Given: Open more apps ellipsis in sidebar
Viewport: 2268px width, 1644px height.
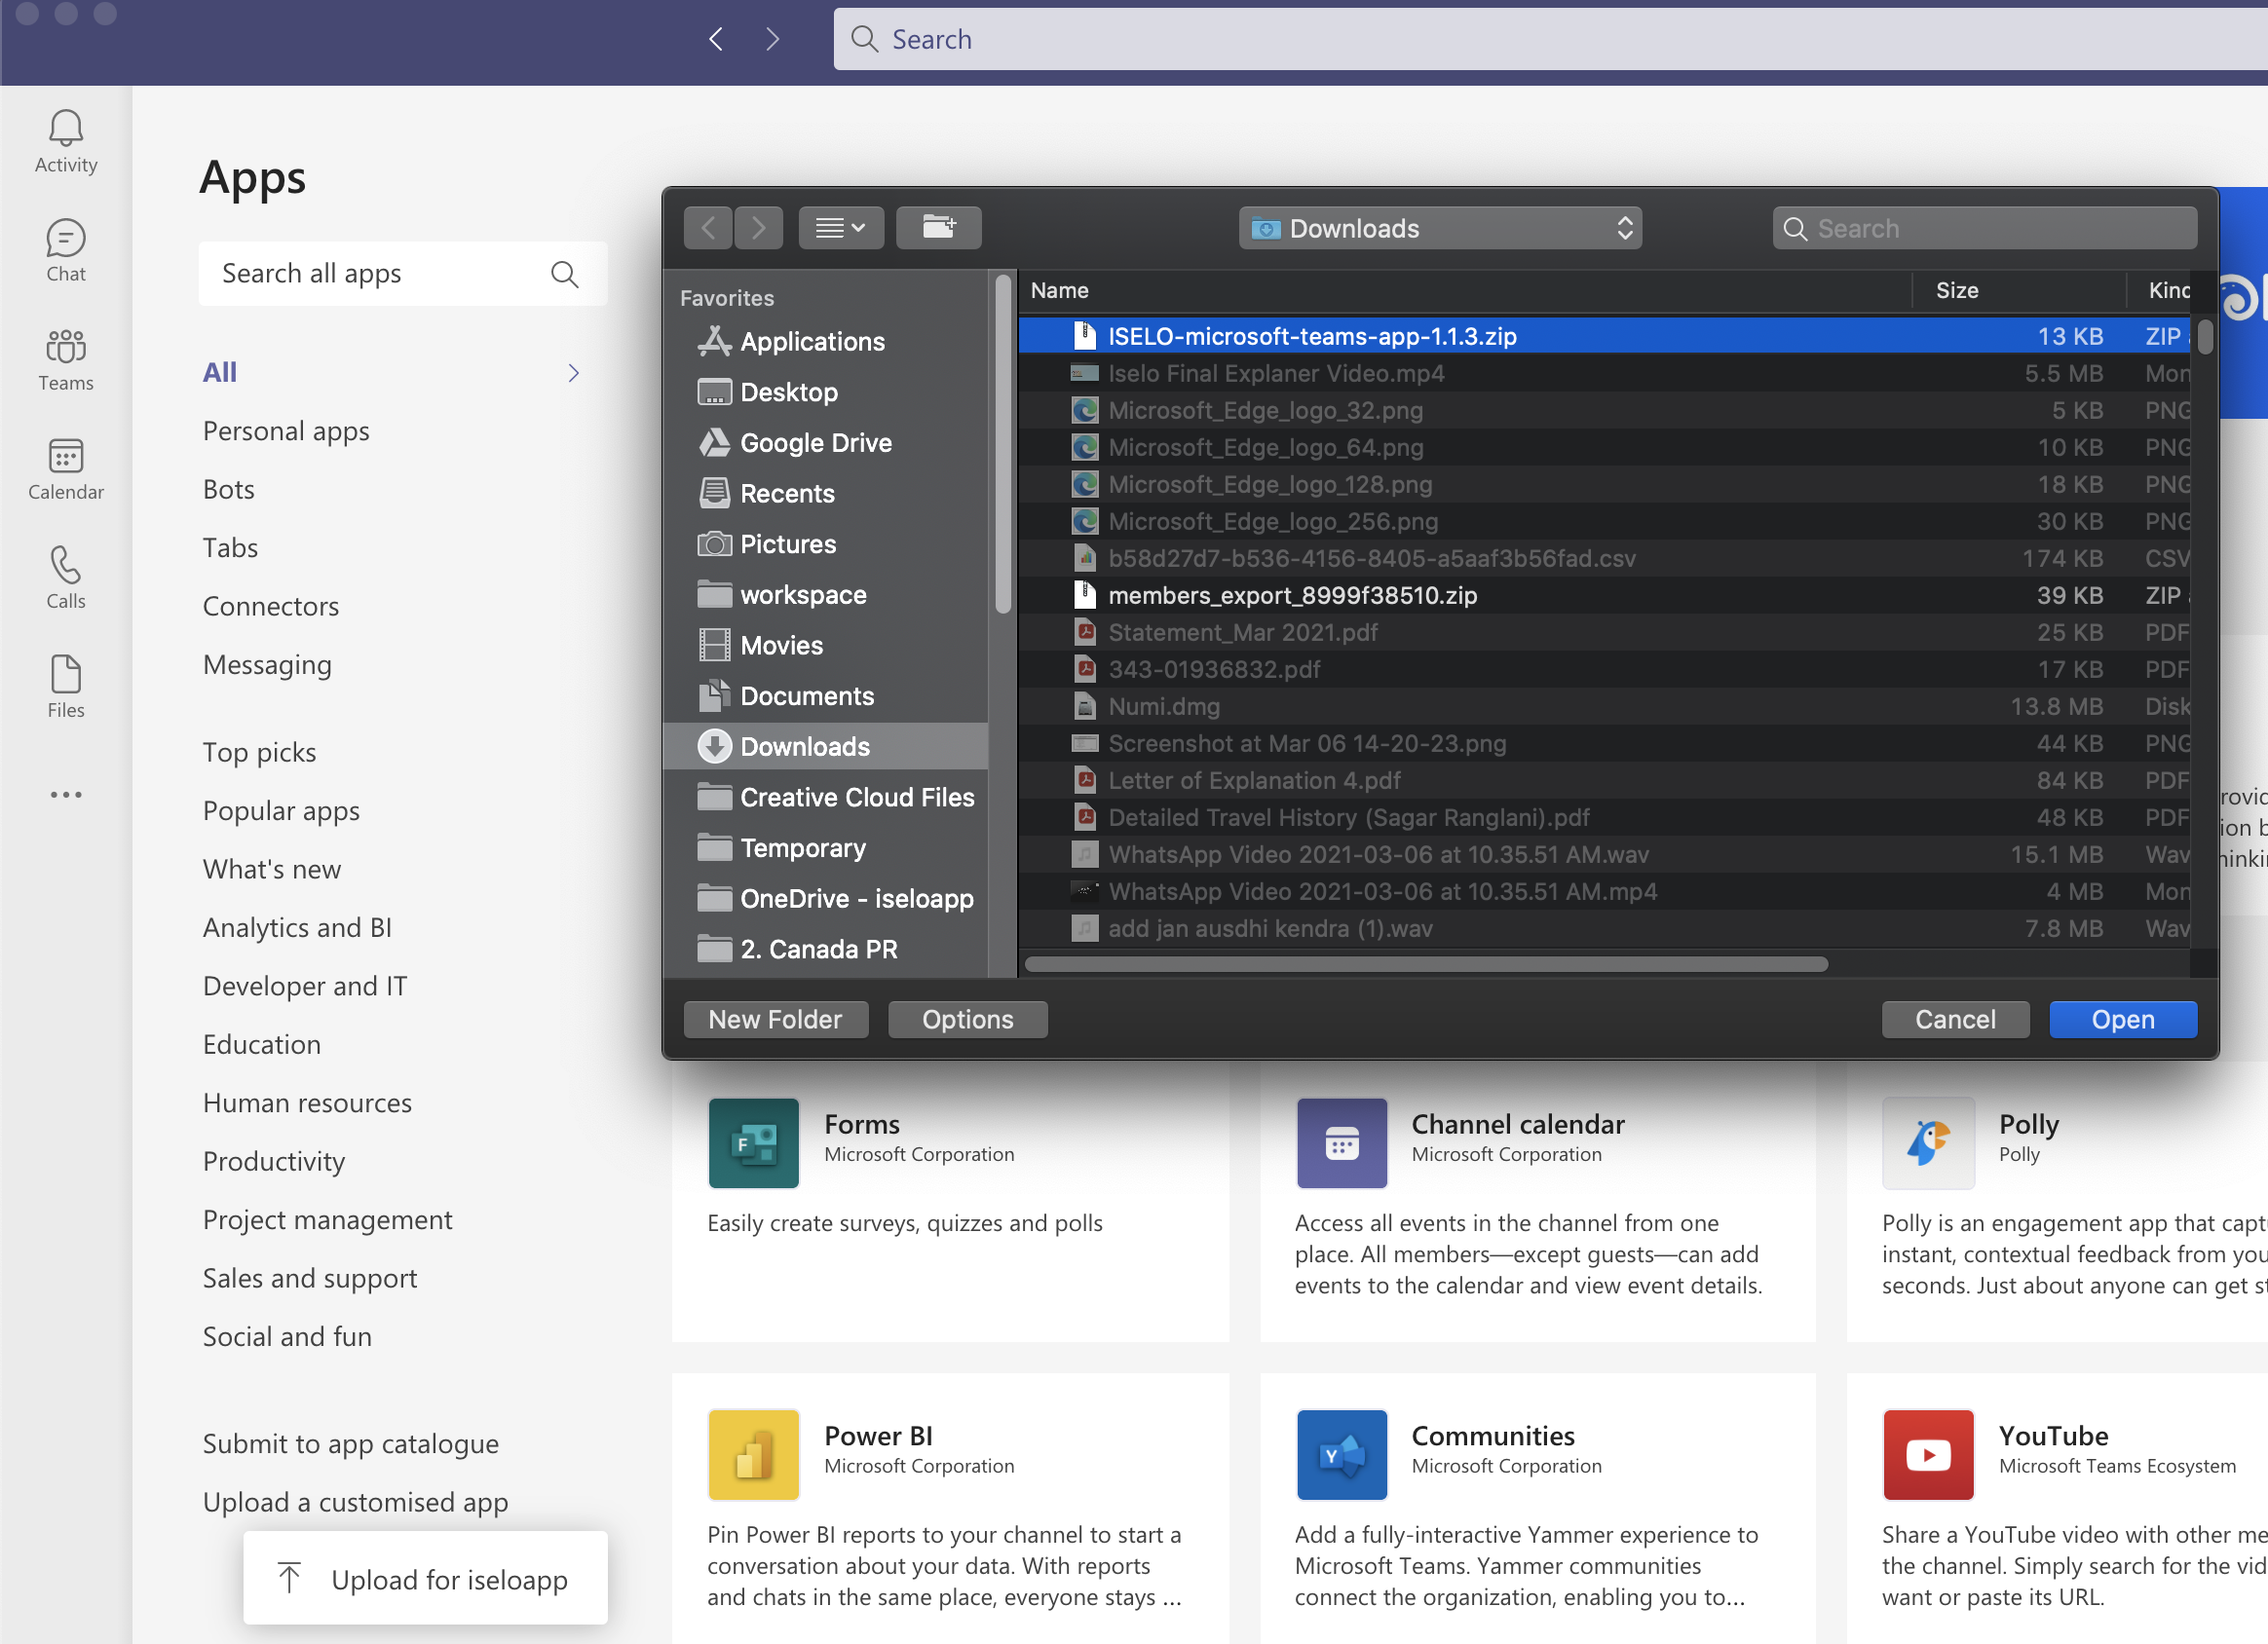Looking at the screenshot, I should click(66, 795).
